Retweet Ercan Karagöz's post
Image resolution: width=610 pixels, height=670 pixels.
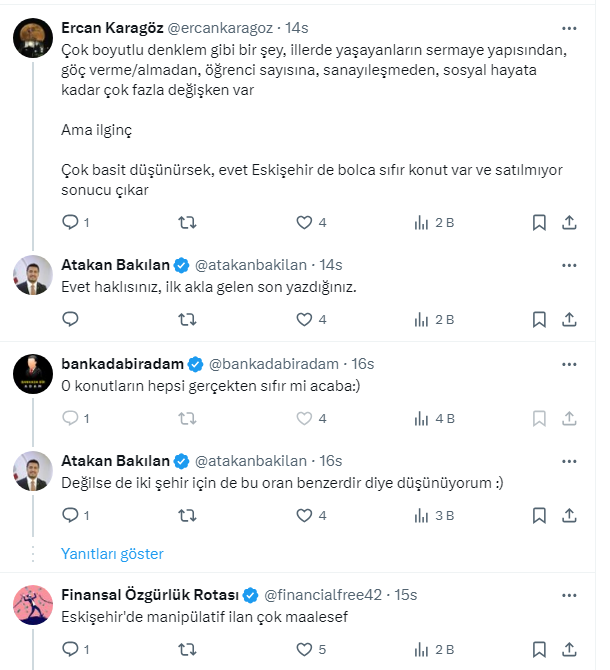(186, 222)
